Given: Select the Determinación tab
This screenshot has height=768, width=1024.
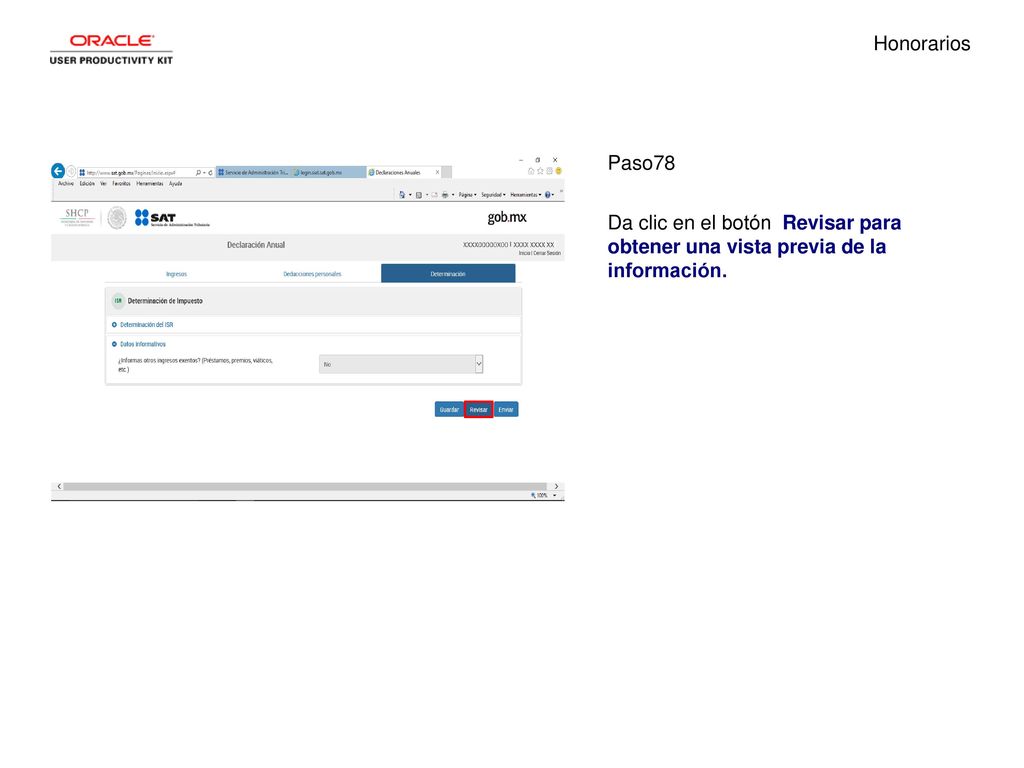Looking at the screenshot, I should pyautogui.click(x=448, y=274).
